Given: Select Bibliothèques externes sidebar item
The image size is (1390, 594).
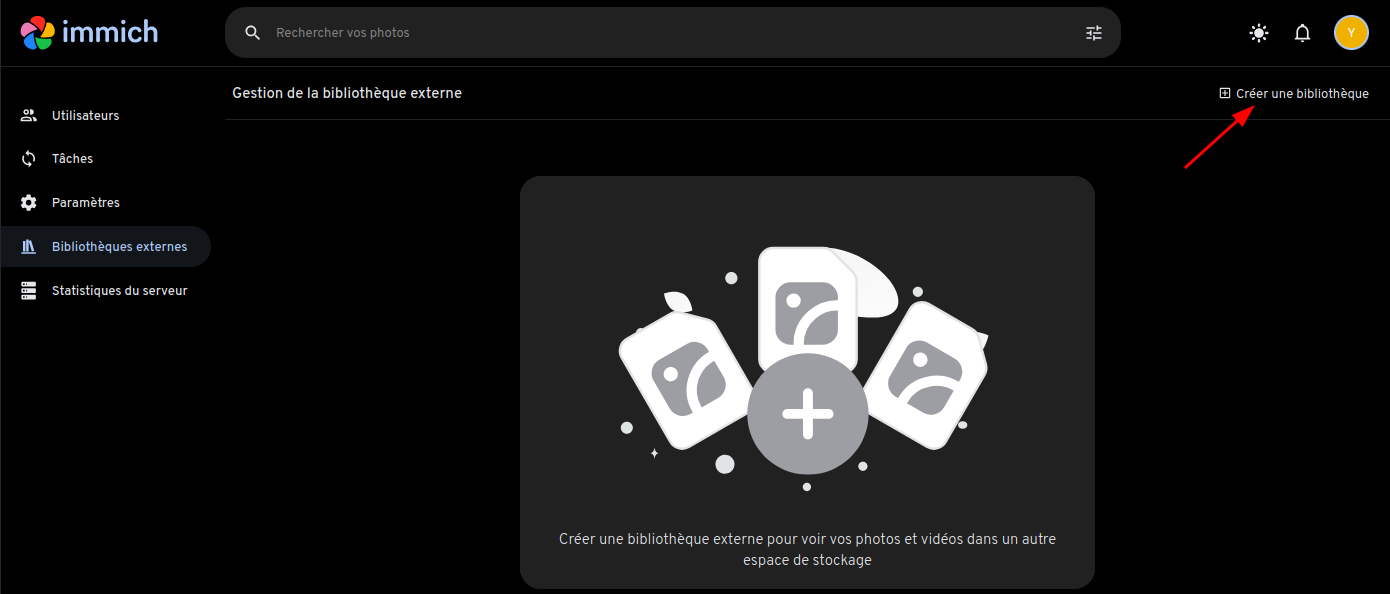Looking at the screenshot, I should click(x=119, y=247).
